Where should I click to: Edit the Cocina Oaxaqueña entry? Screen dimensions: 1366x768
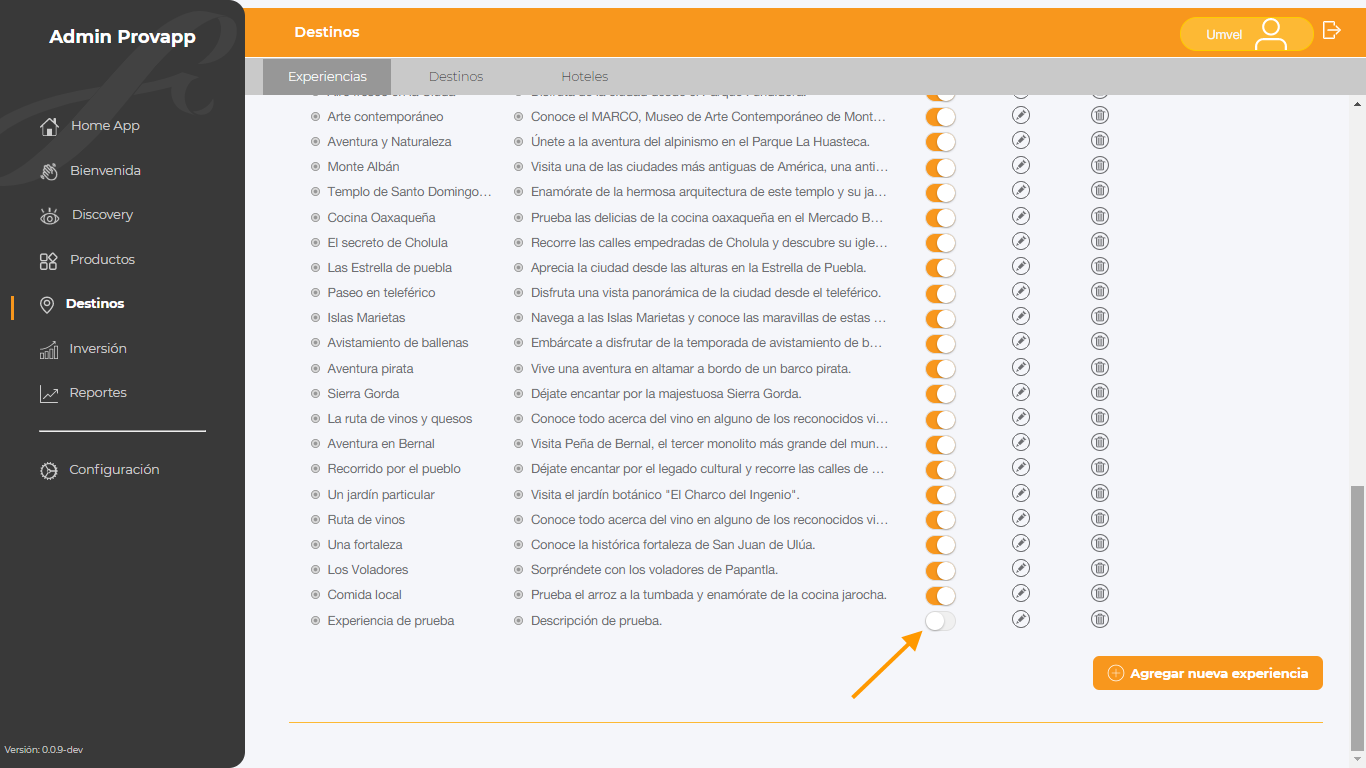[x=1020, y=216]
